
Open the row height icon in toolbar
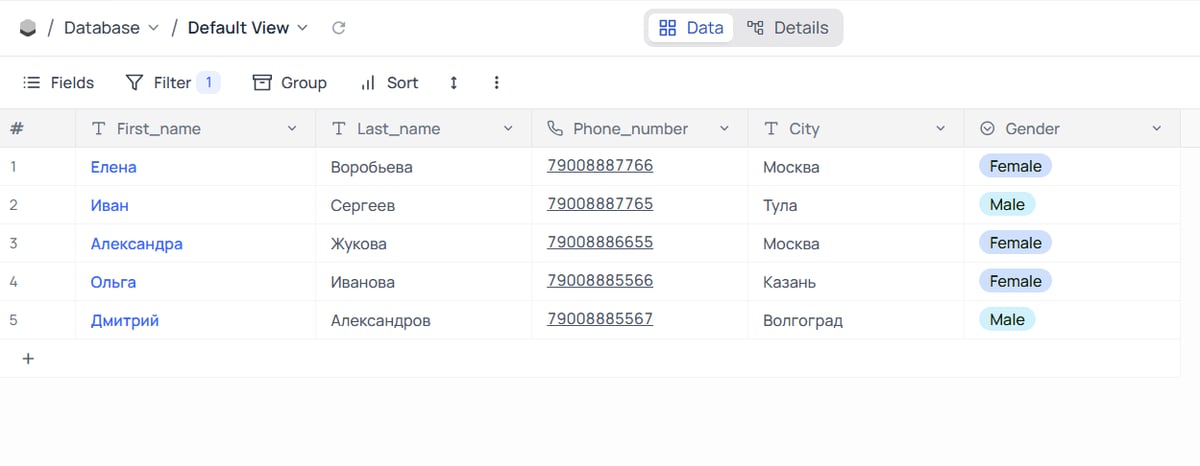454,83
